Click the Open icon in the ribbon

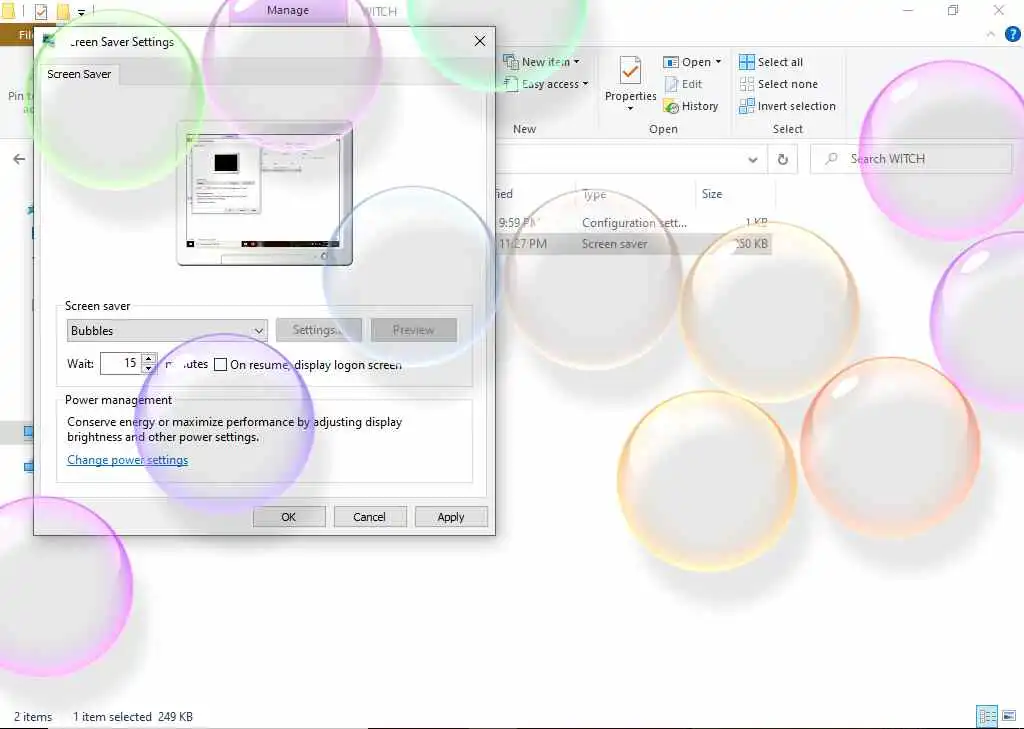tap(671, 62)
